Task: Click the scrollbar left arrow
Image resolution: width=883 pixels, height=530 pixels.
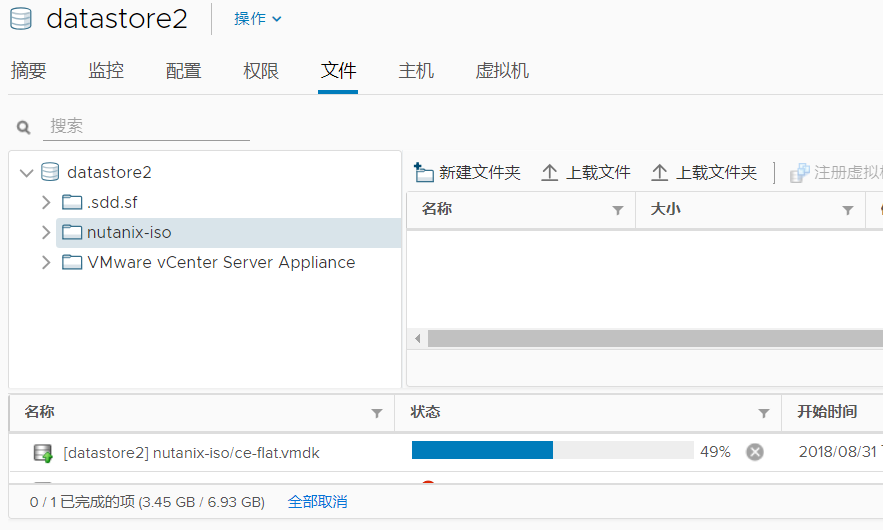Action: point(417,339)
